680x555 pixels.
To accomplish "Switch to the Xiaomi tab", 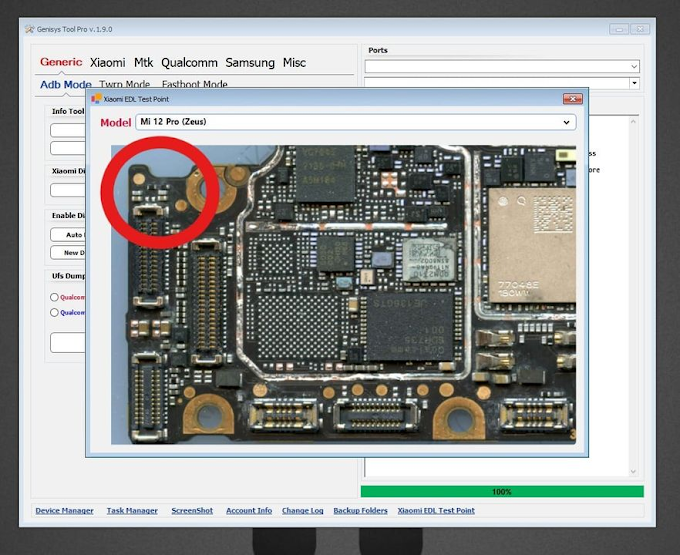I will tap(108, 63).
